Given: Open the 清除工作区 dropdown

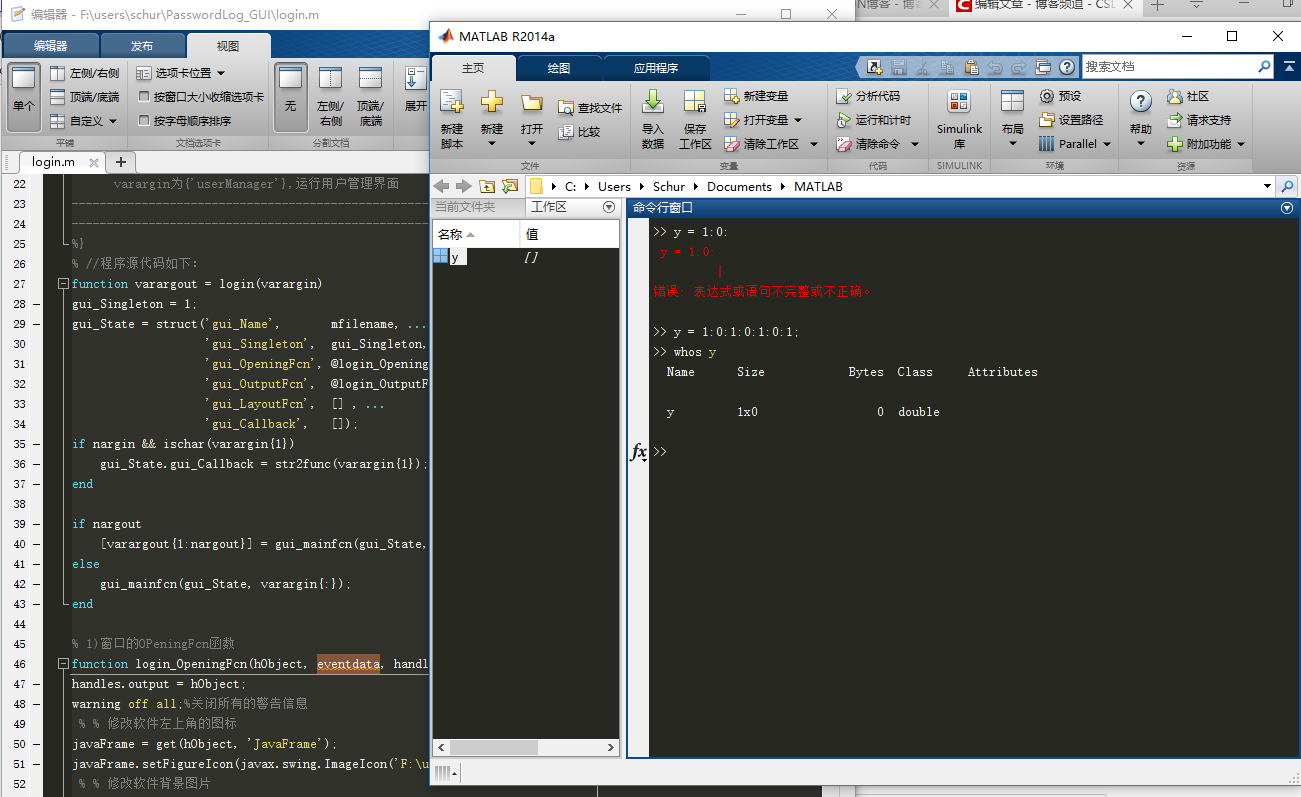Looking at the screenshot, I should point(813,144).
